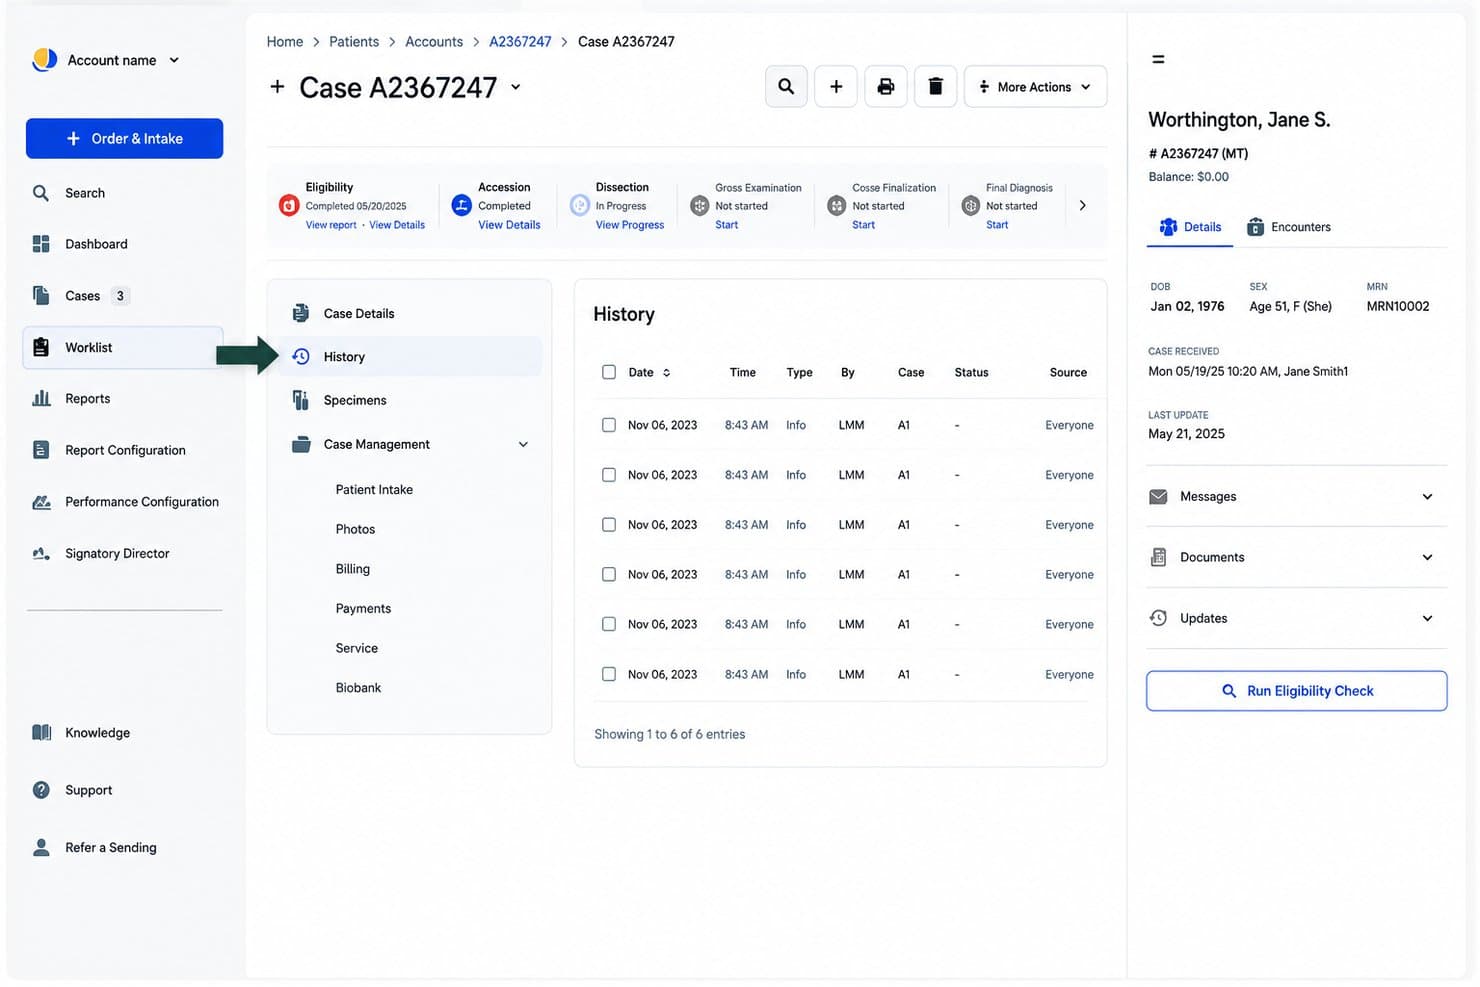Click the Home breadcrumb
Viewport: 1480px width, 987px height.
pos(285,41)
